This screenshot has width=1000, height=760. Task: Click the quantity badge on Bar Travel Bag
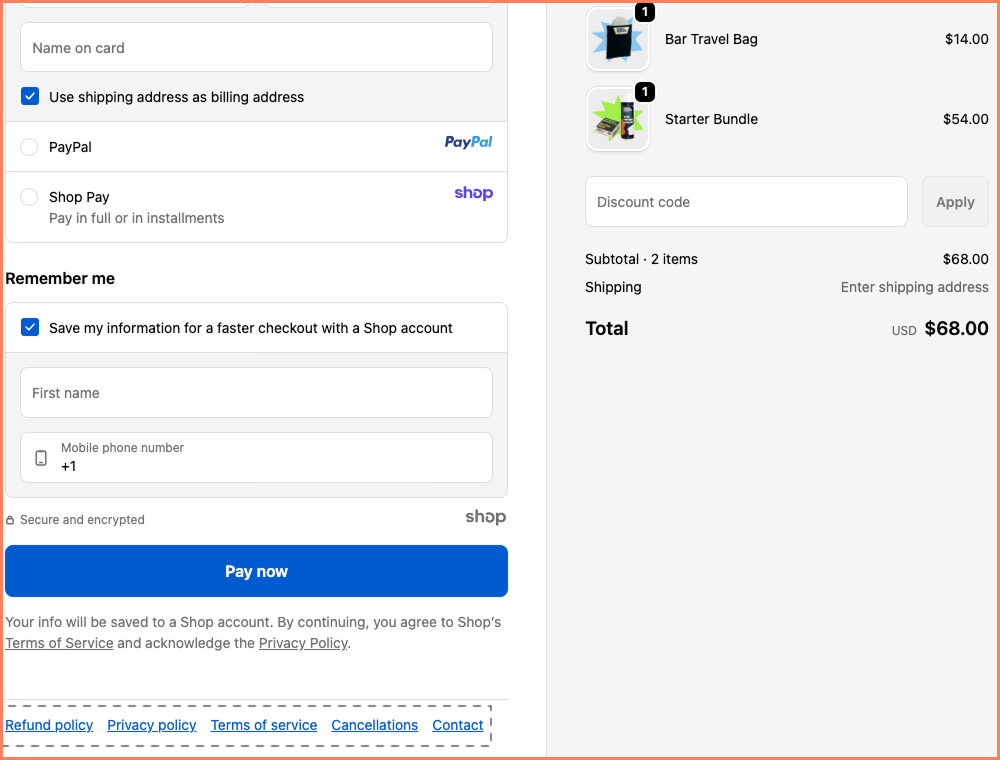click(x=645, y=12)
